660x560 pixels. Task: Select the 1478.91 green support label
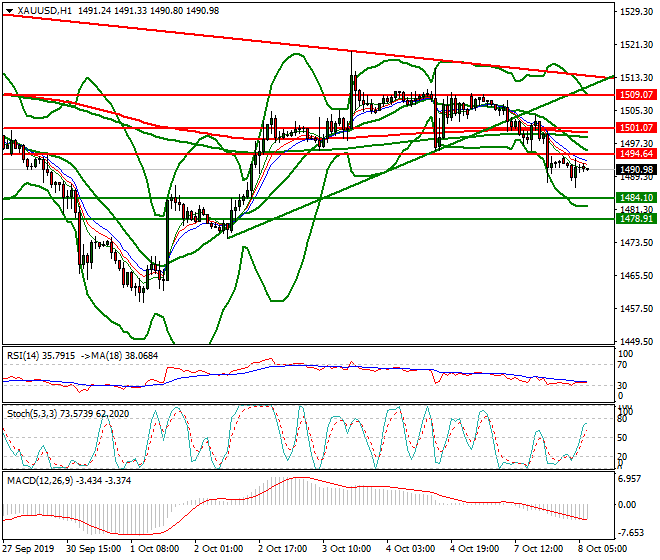636,219
